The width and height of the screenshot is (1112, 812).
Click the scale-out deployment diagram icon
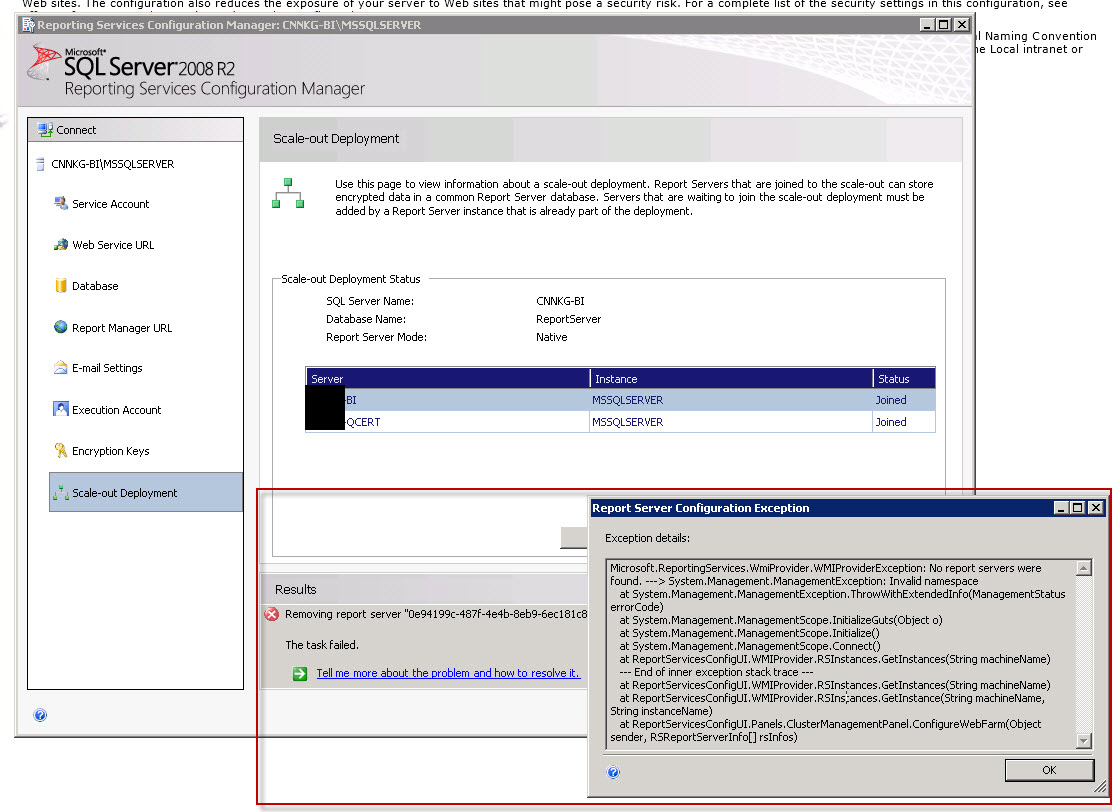pos(288,194)
